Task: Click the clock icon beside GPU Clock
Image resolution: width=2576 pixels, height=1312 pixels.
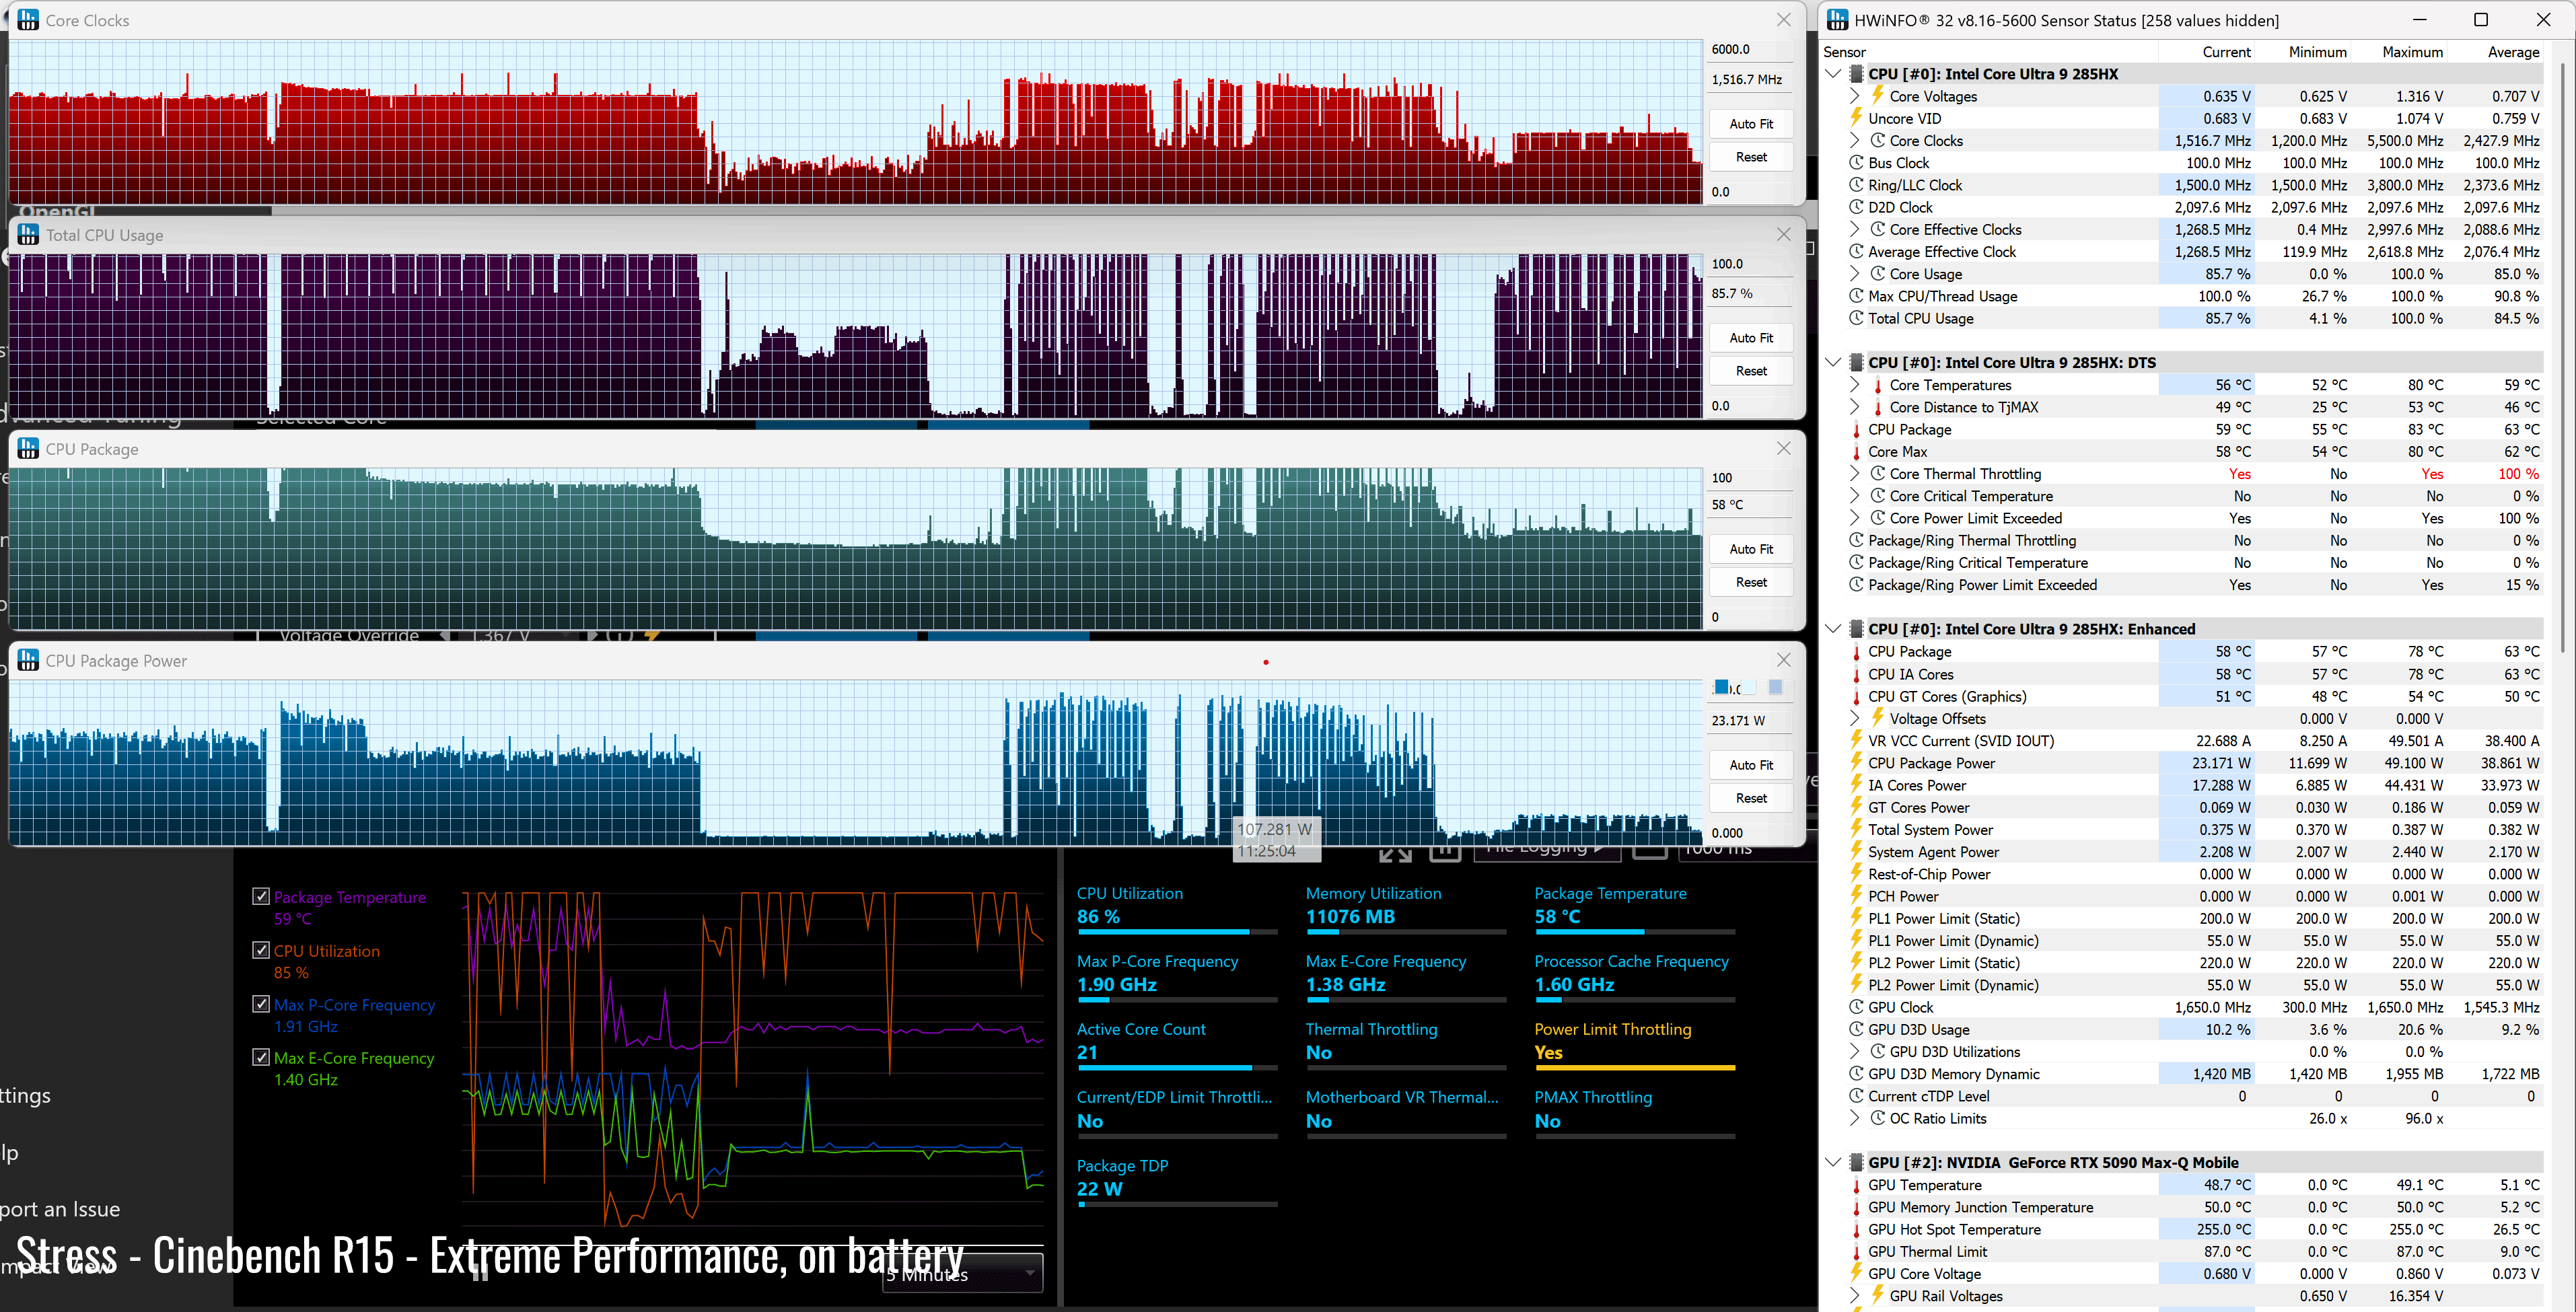Action: (1856, 1007)
